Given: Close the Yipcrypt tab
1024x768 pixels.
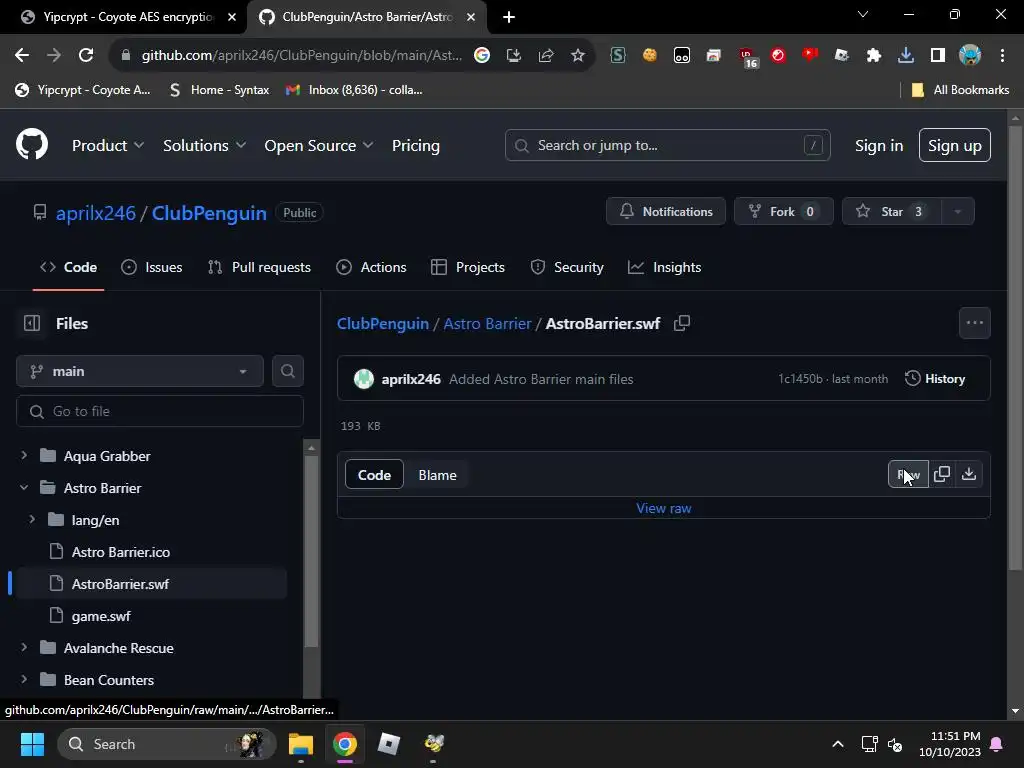Looking at the screenshot, I should 232,17.
